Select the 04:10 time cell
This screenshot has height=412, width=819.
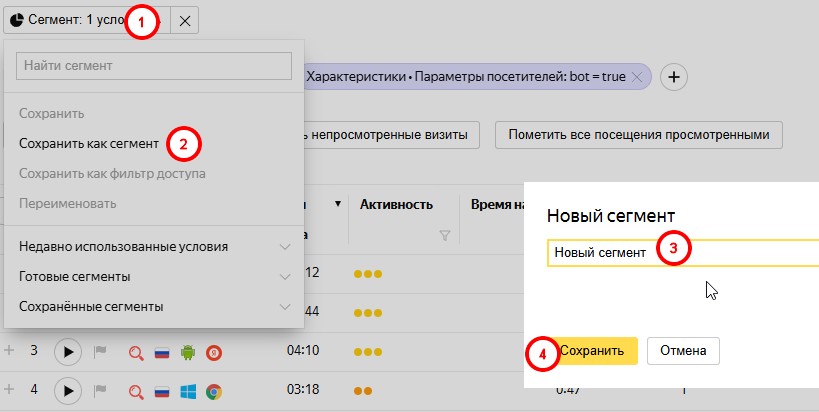pyautogui.click(x=303, y=350)
